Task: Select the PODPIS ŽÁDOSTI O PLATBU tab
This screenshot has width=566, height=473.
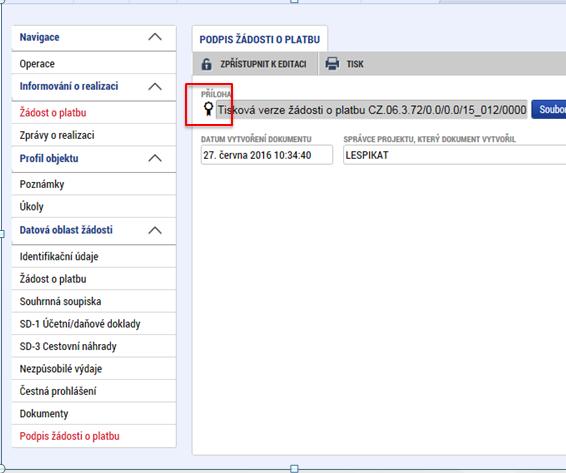Action: click(260, 39)
